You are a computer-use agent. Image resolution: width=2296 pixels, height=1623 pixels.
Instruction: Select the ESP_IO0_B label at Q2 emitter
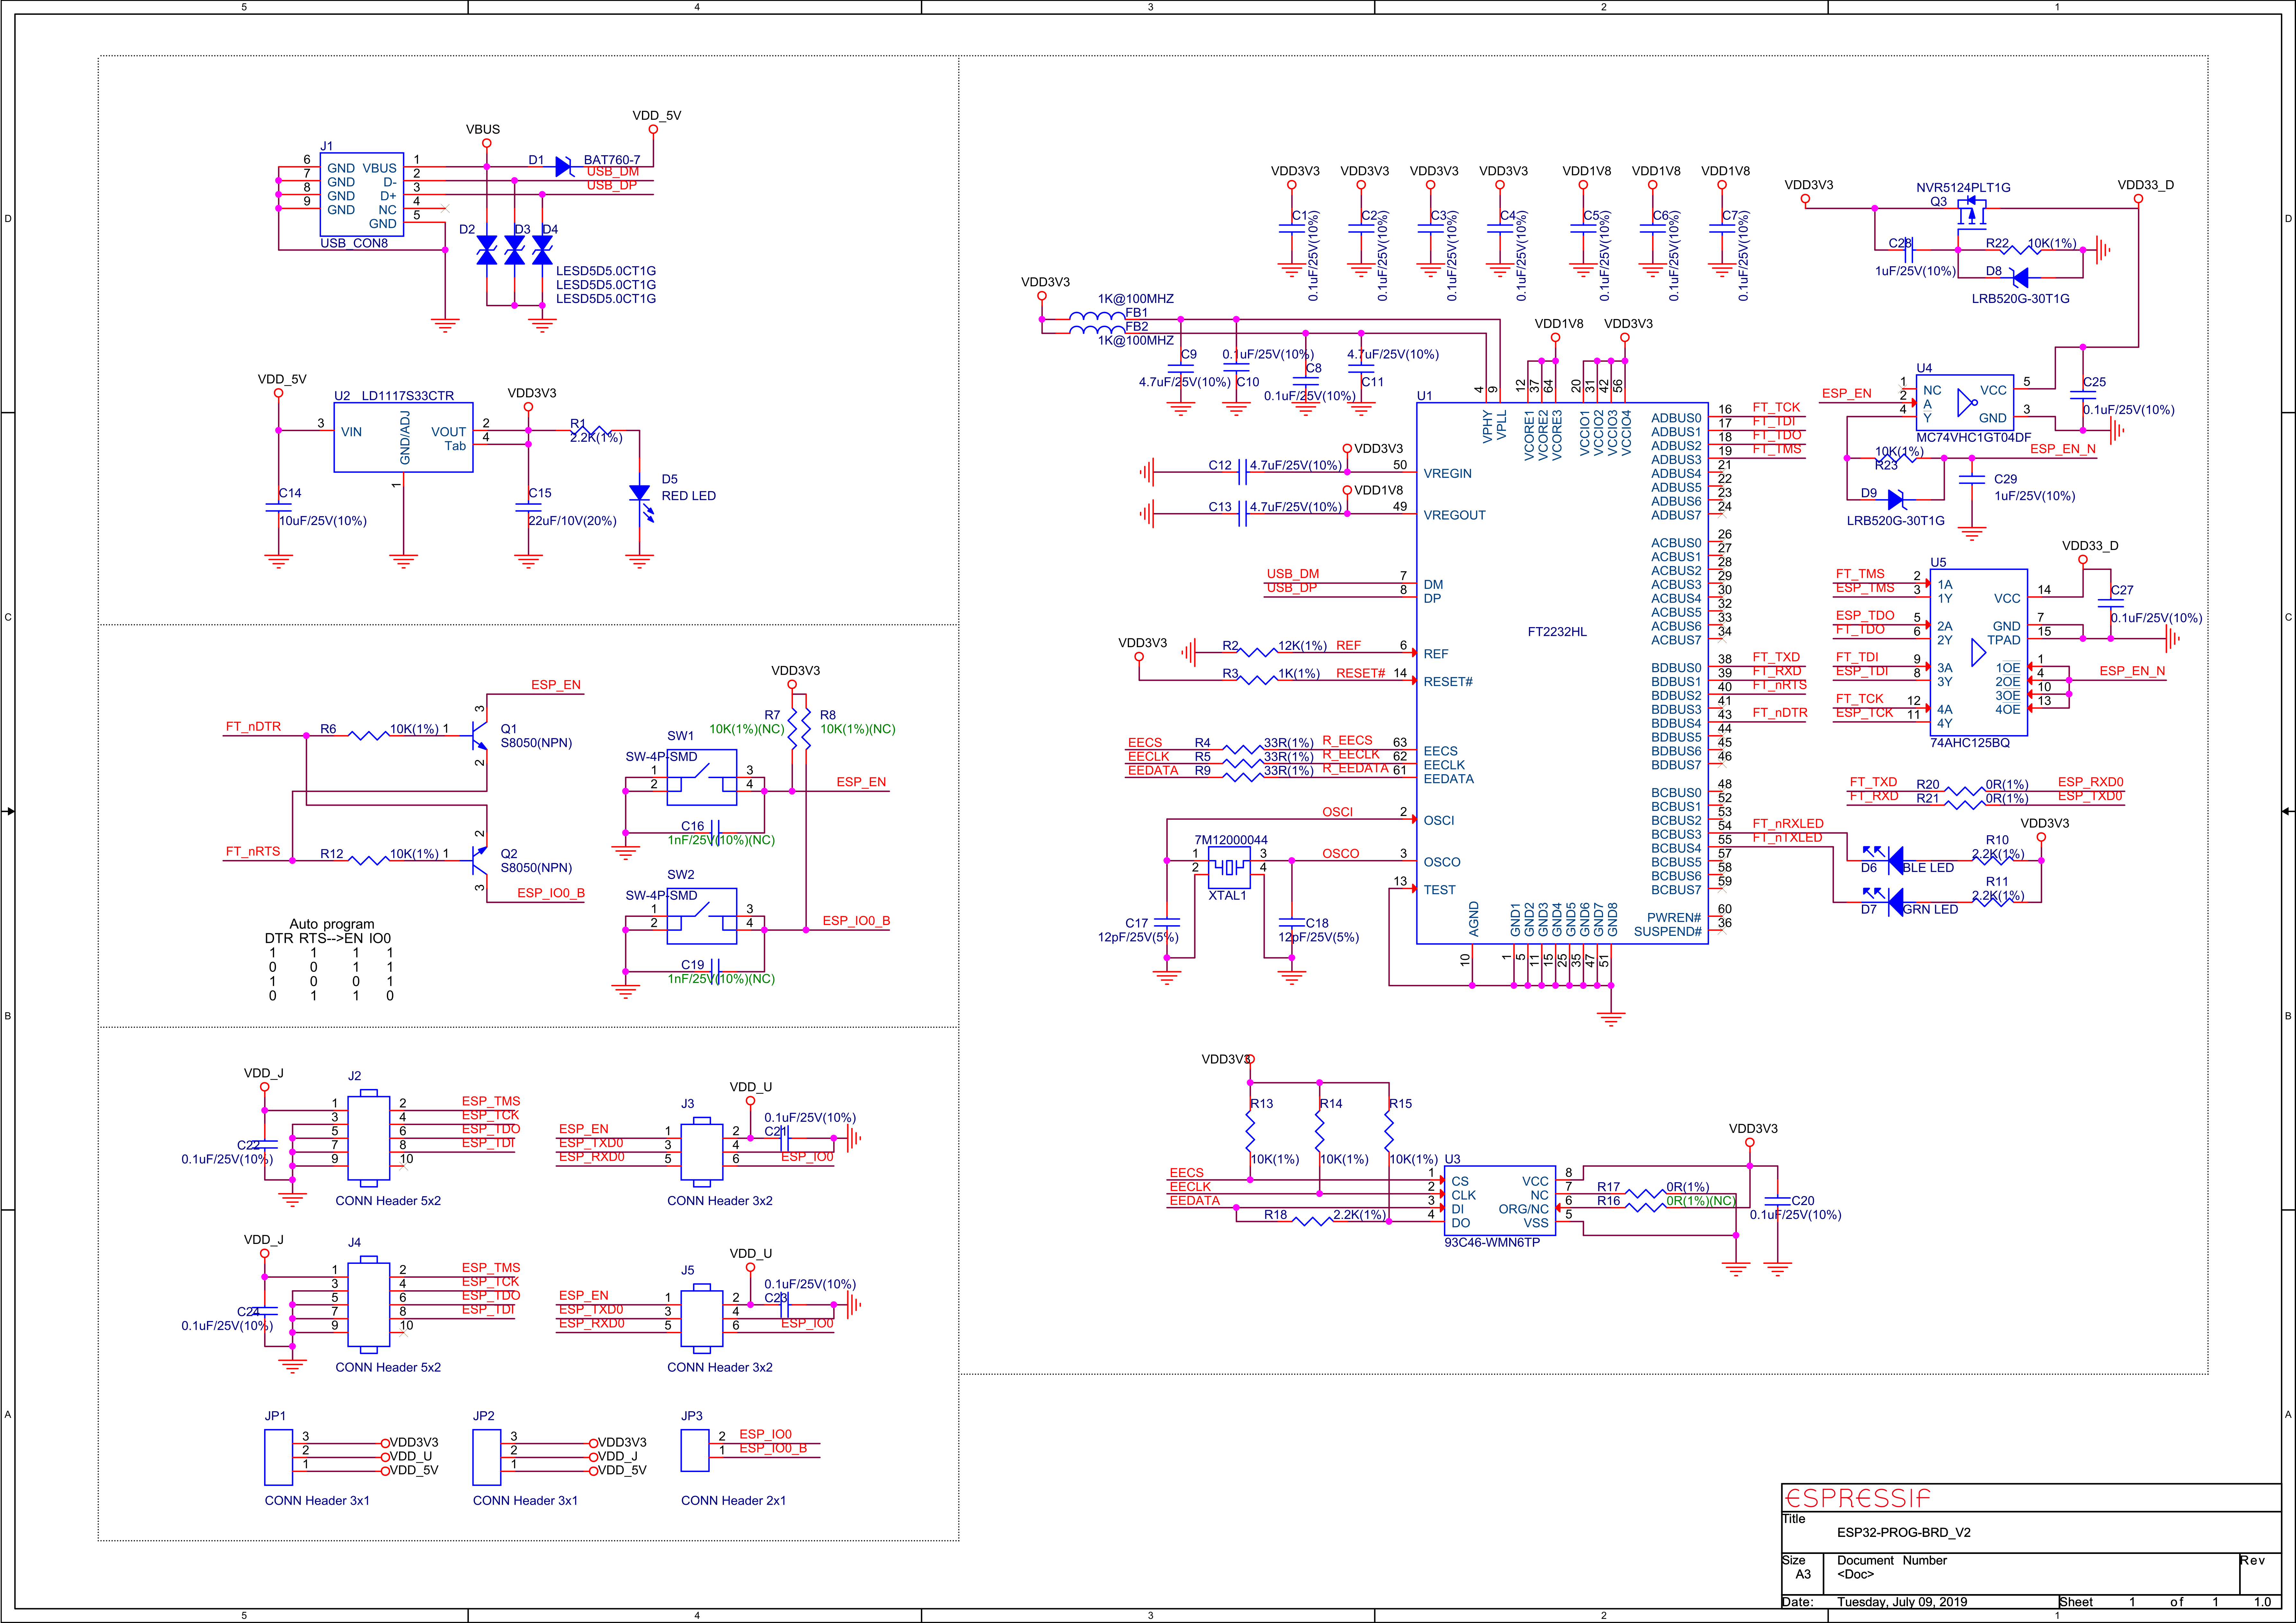(x=551, y=893)
